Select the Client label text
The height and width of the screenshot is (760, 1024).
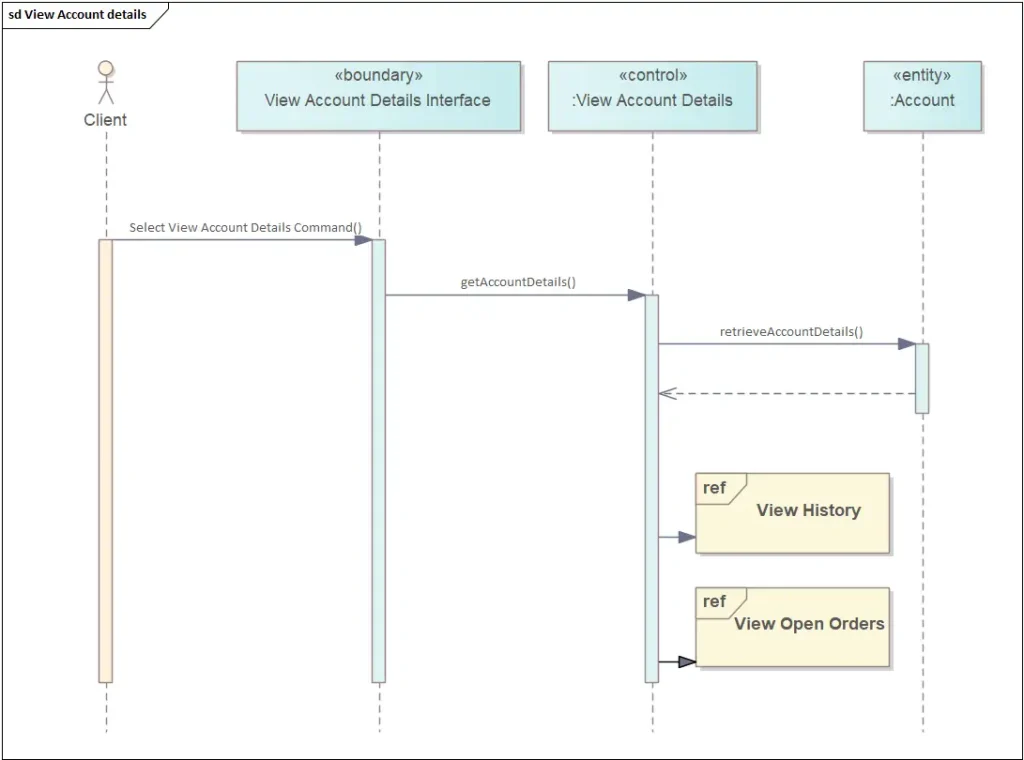(104, 119)
